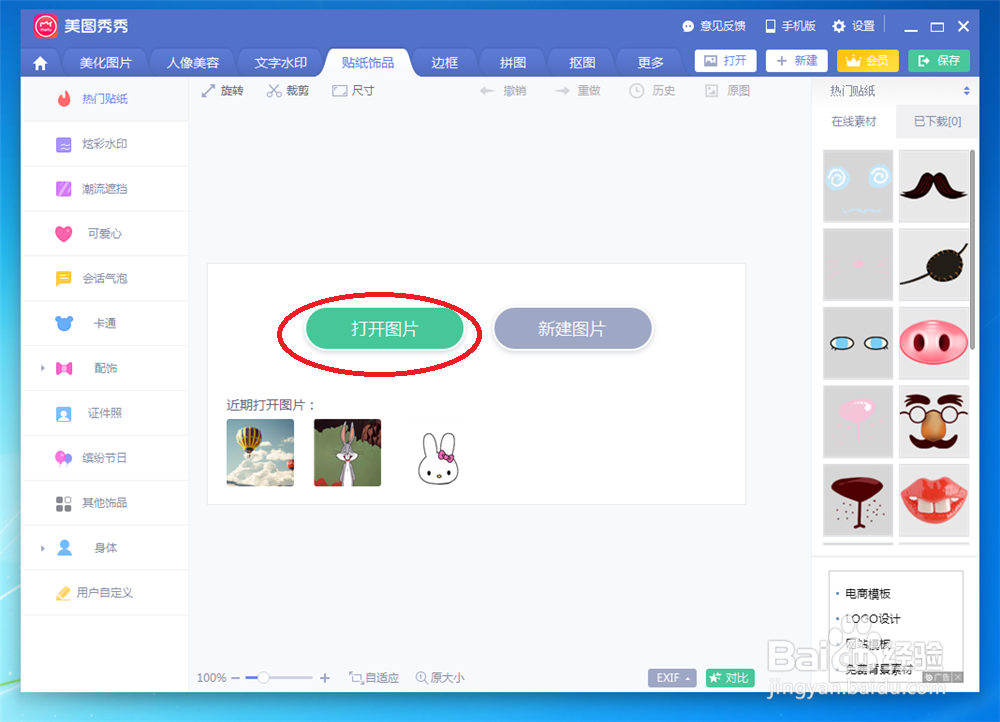Undo with the 撤销 arrow

pyautogui.click(x=503, y=91)
